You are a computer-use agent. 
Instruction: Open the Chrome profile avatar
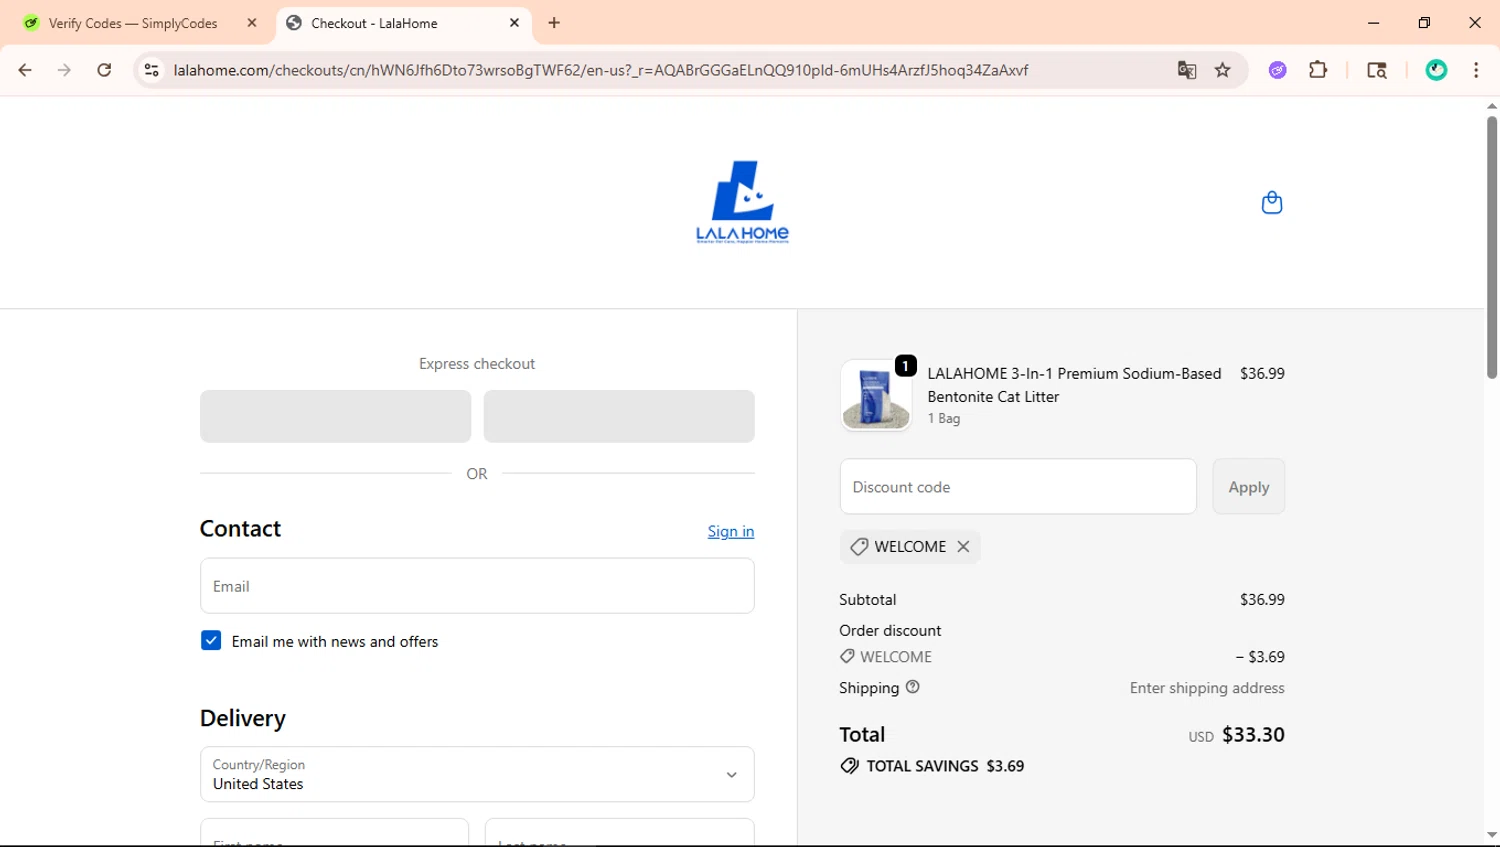1436,70
